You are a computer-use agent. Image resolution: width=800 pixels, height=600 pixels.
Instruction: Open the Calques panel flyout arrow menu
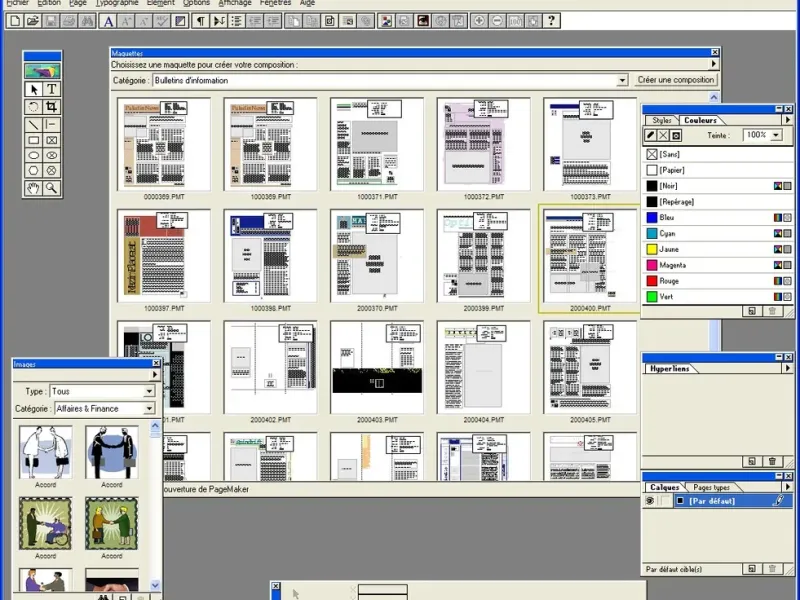pos(788,487)
